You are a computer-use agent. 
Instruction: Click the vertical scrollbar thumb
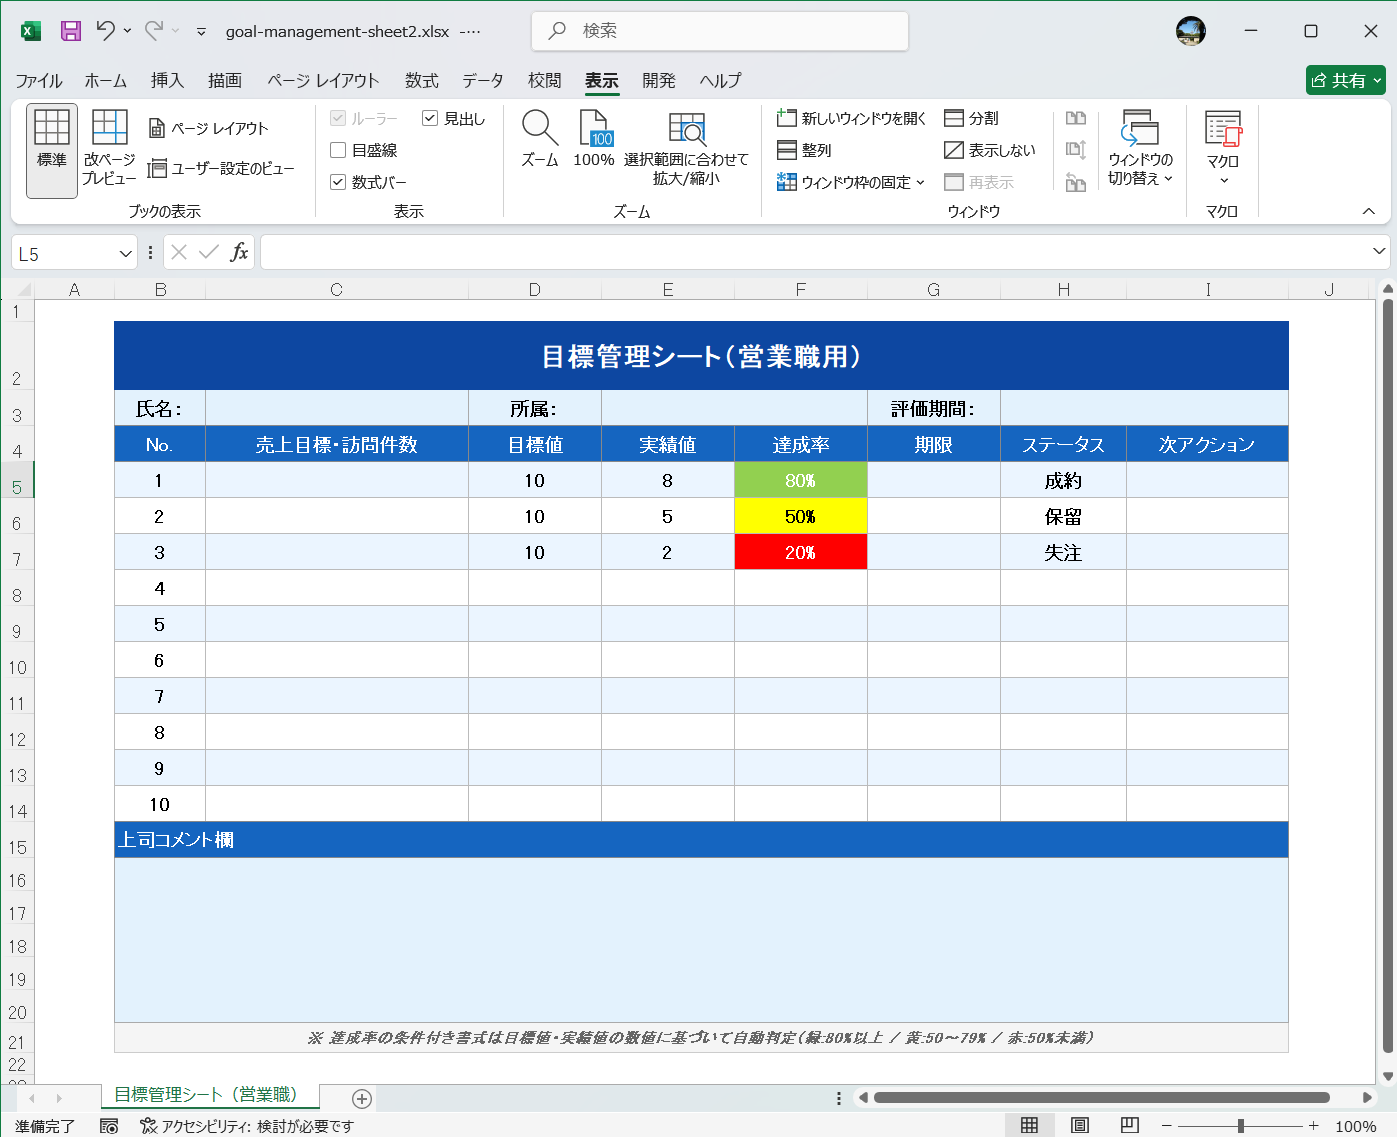(1388, 675)
